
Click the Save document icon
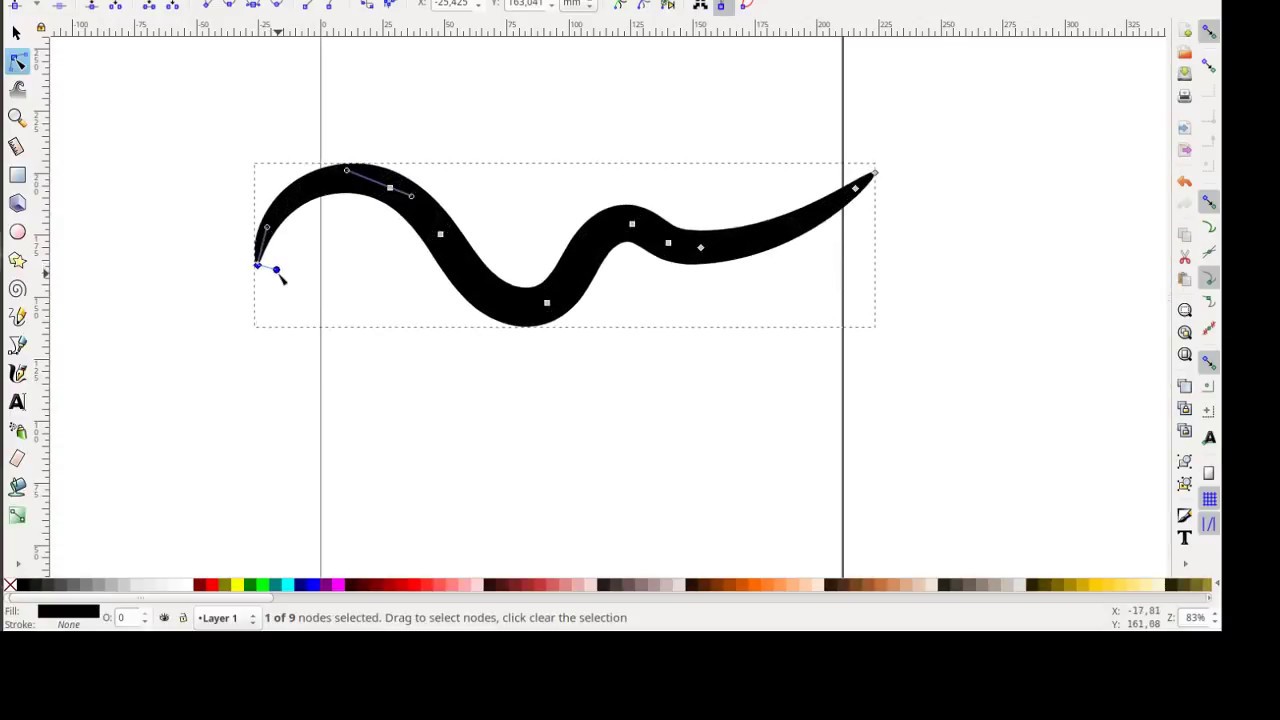1185,73
